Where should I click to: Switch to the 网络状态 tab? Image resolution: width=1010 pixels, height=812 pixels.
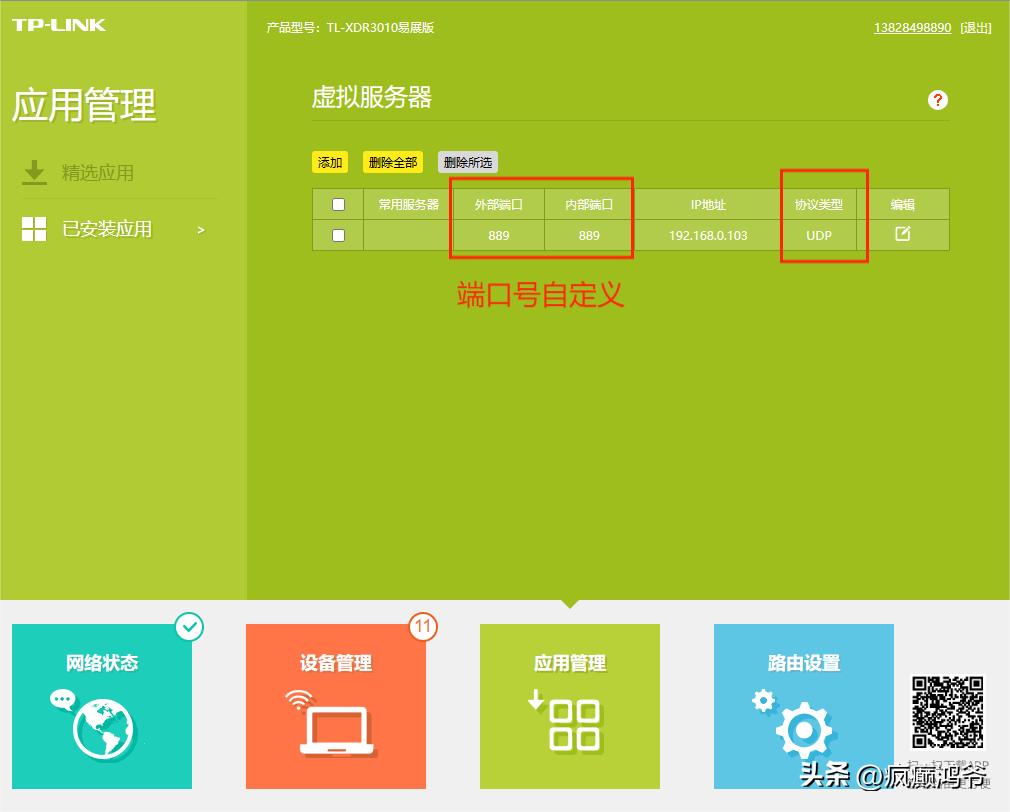click(101, 662)
